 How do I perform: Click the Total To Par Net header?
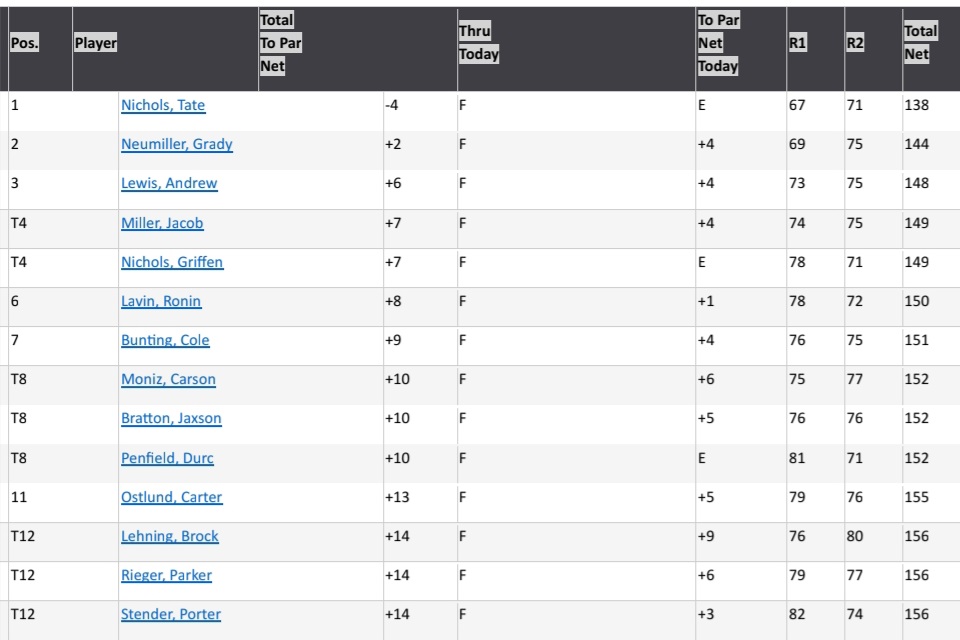[280, 44]
